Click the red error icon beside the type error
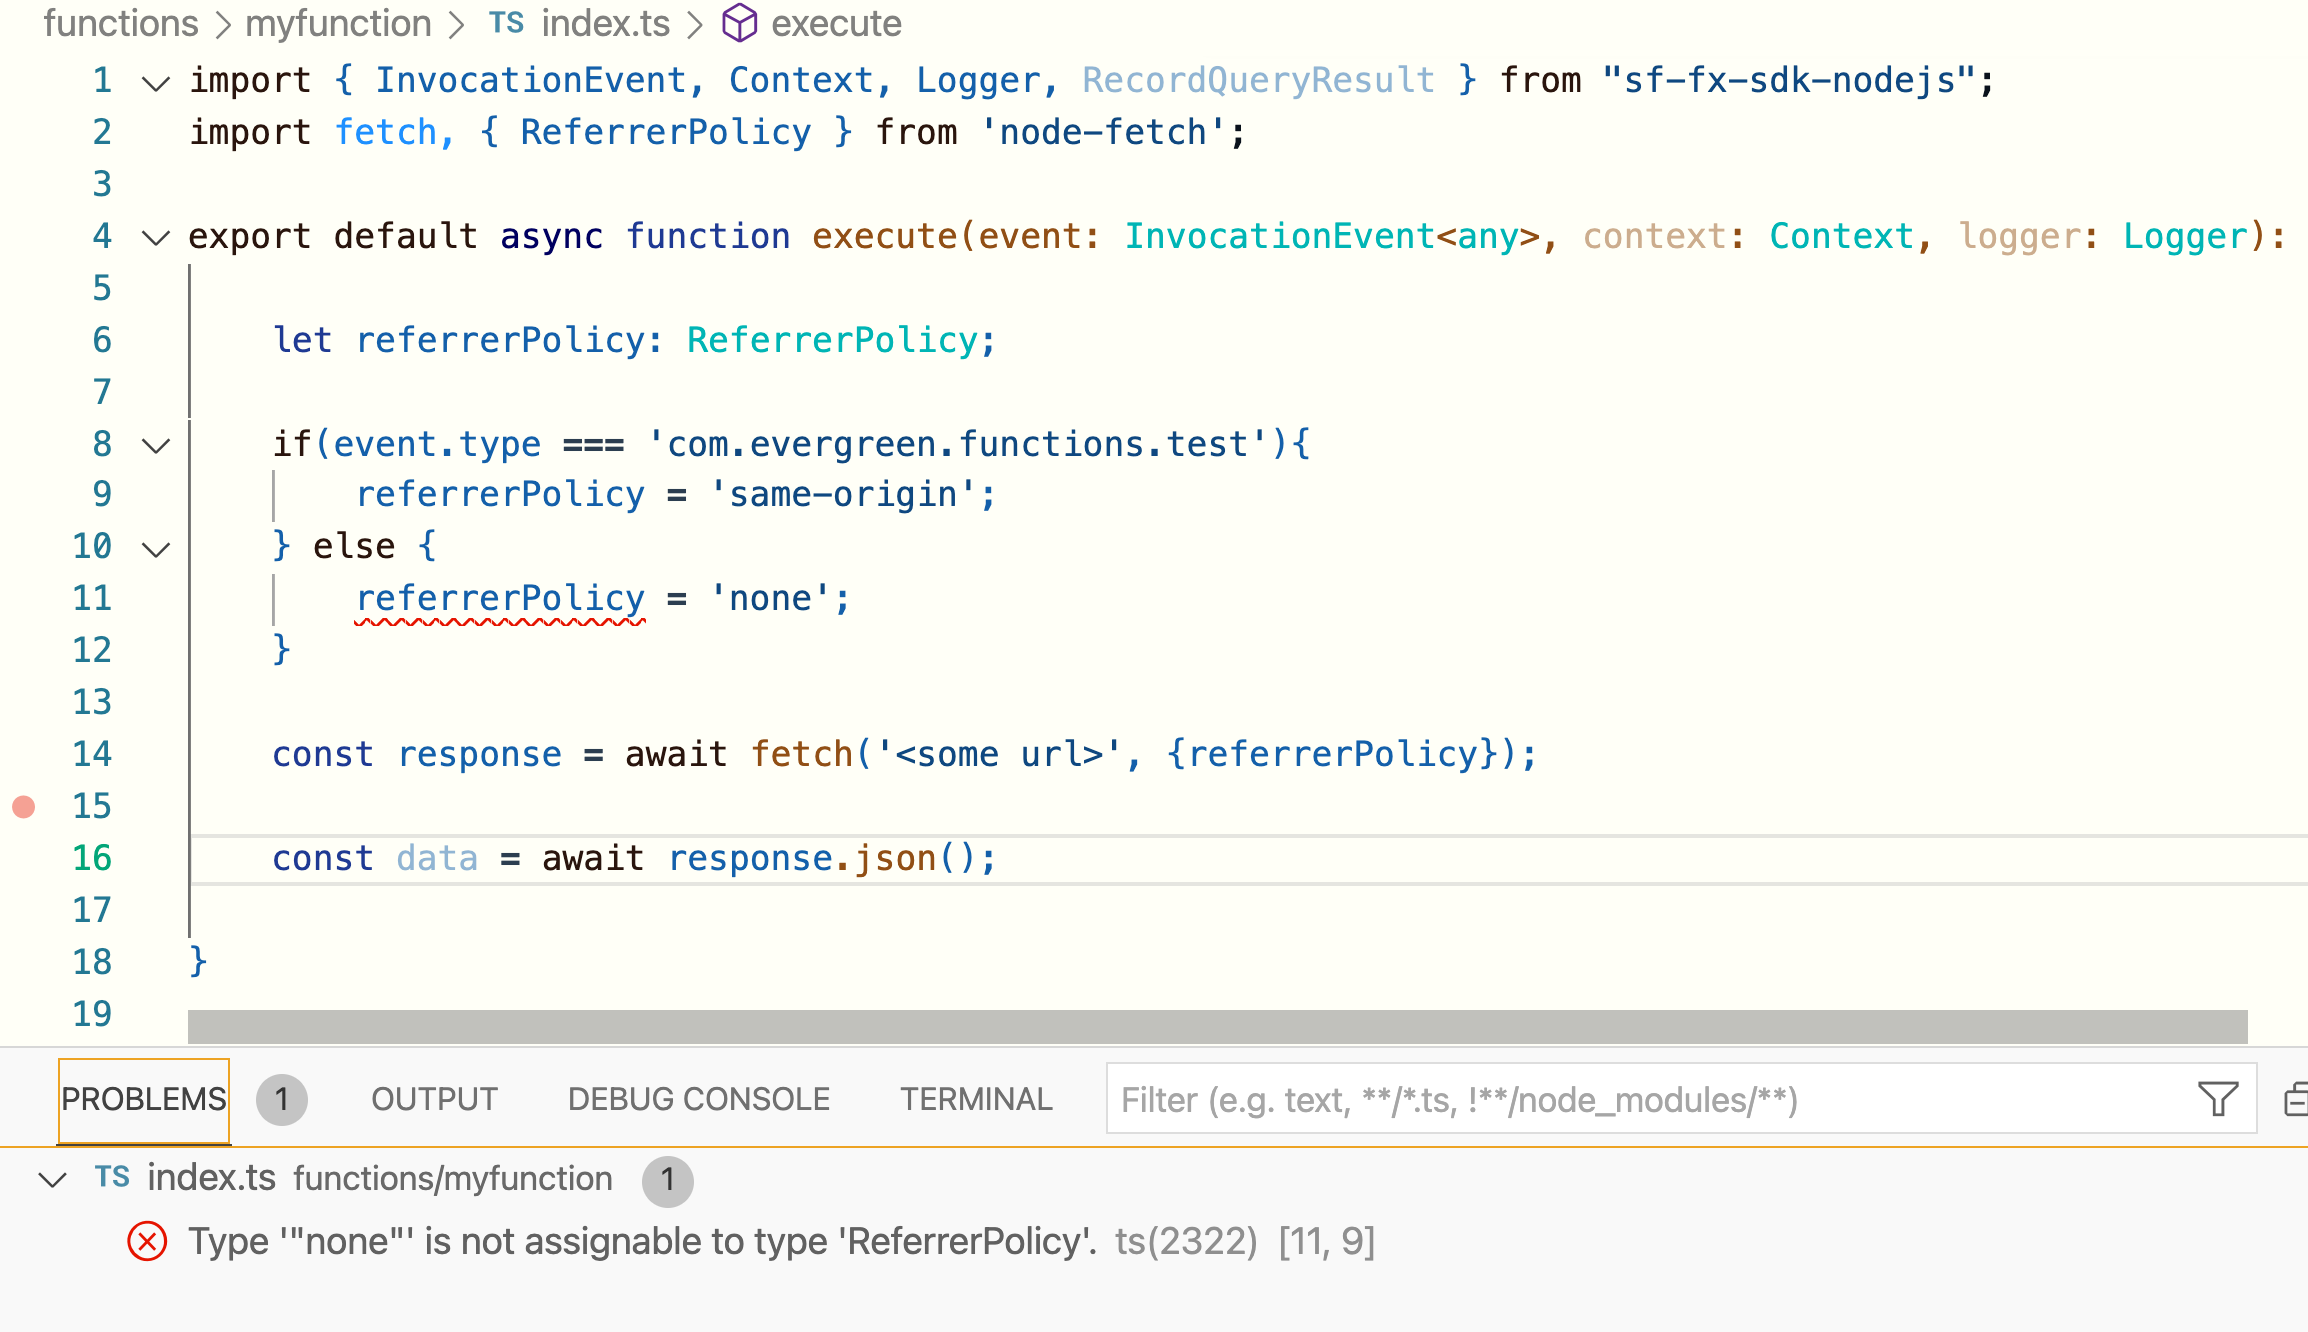Image resolution: width=2308 pixels, height=1332 pixels. pyautogui.click(x=146, y=1241)
